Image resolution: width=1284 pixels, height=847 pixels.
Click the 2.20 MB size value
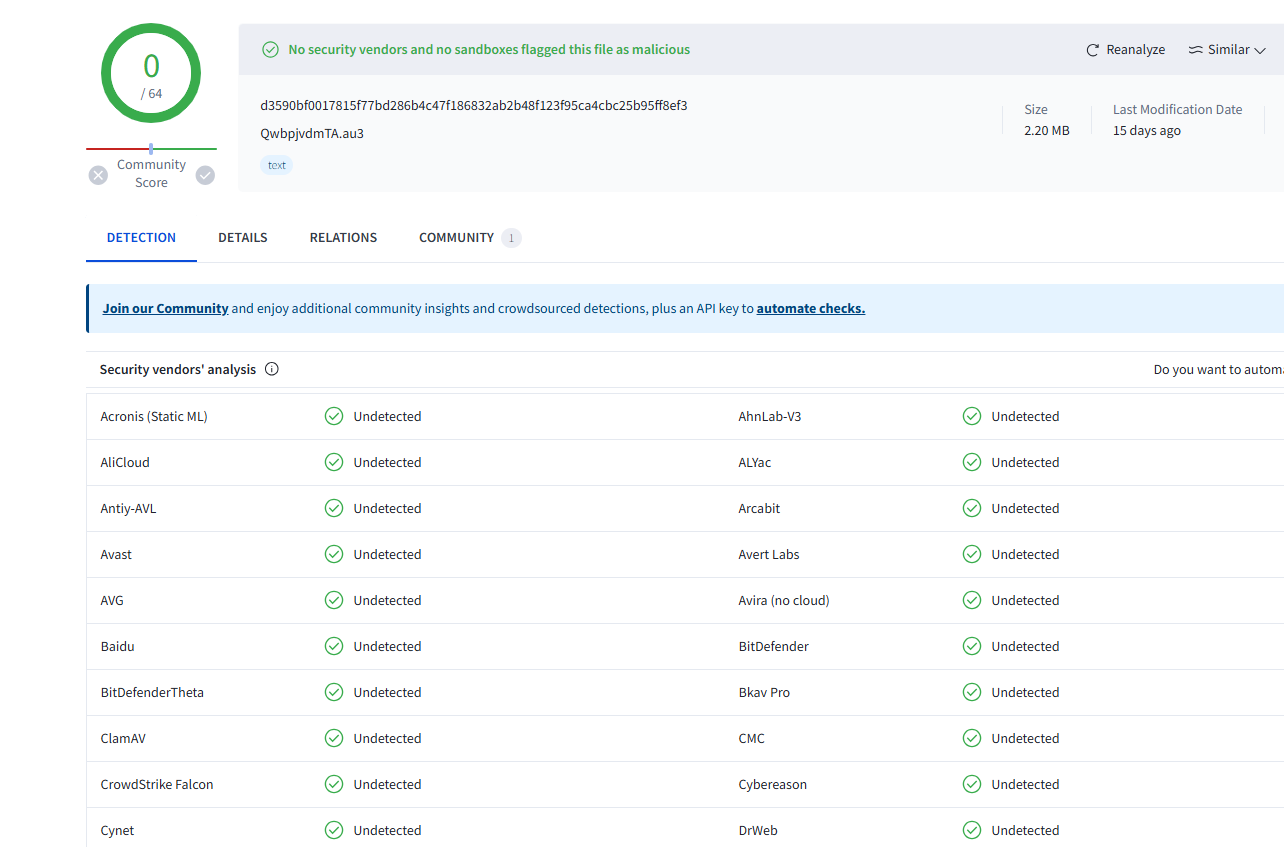tap(1047, 131)
